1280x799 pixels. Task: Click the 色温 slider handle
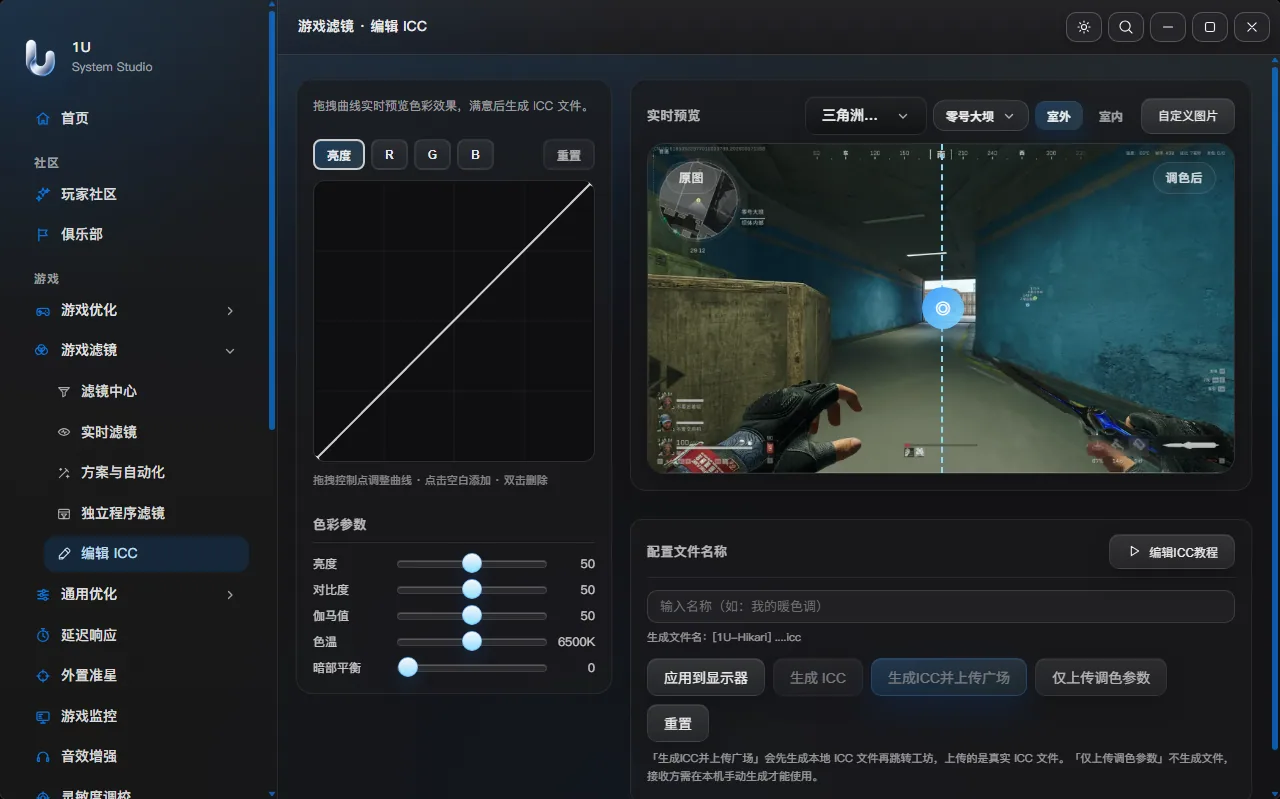coord(472,641)
